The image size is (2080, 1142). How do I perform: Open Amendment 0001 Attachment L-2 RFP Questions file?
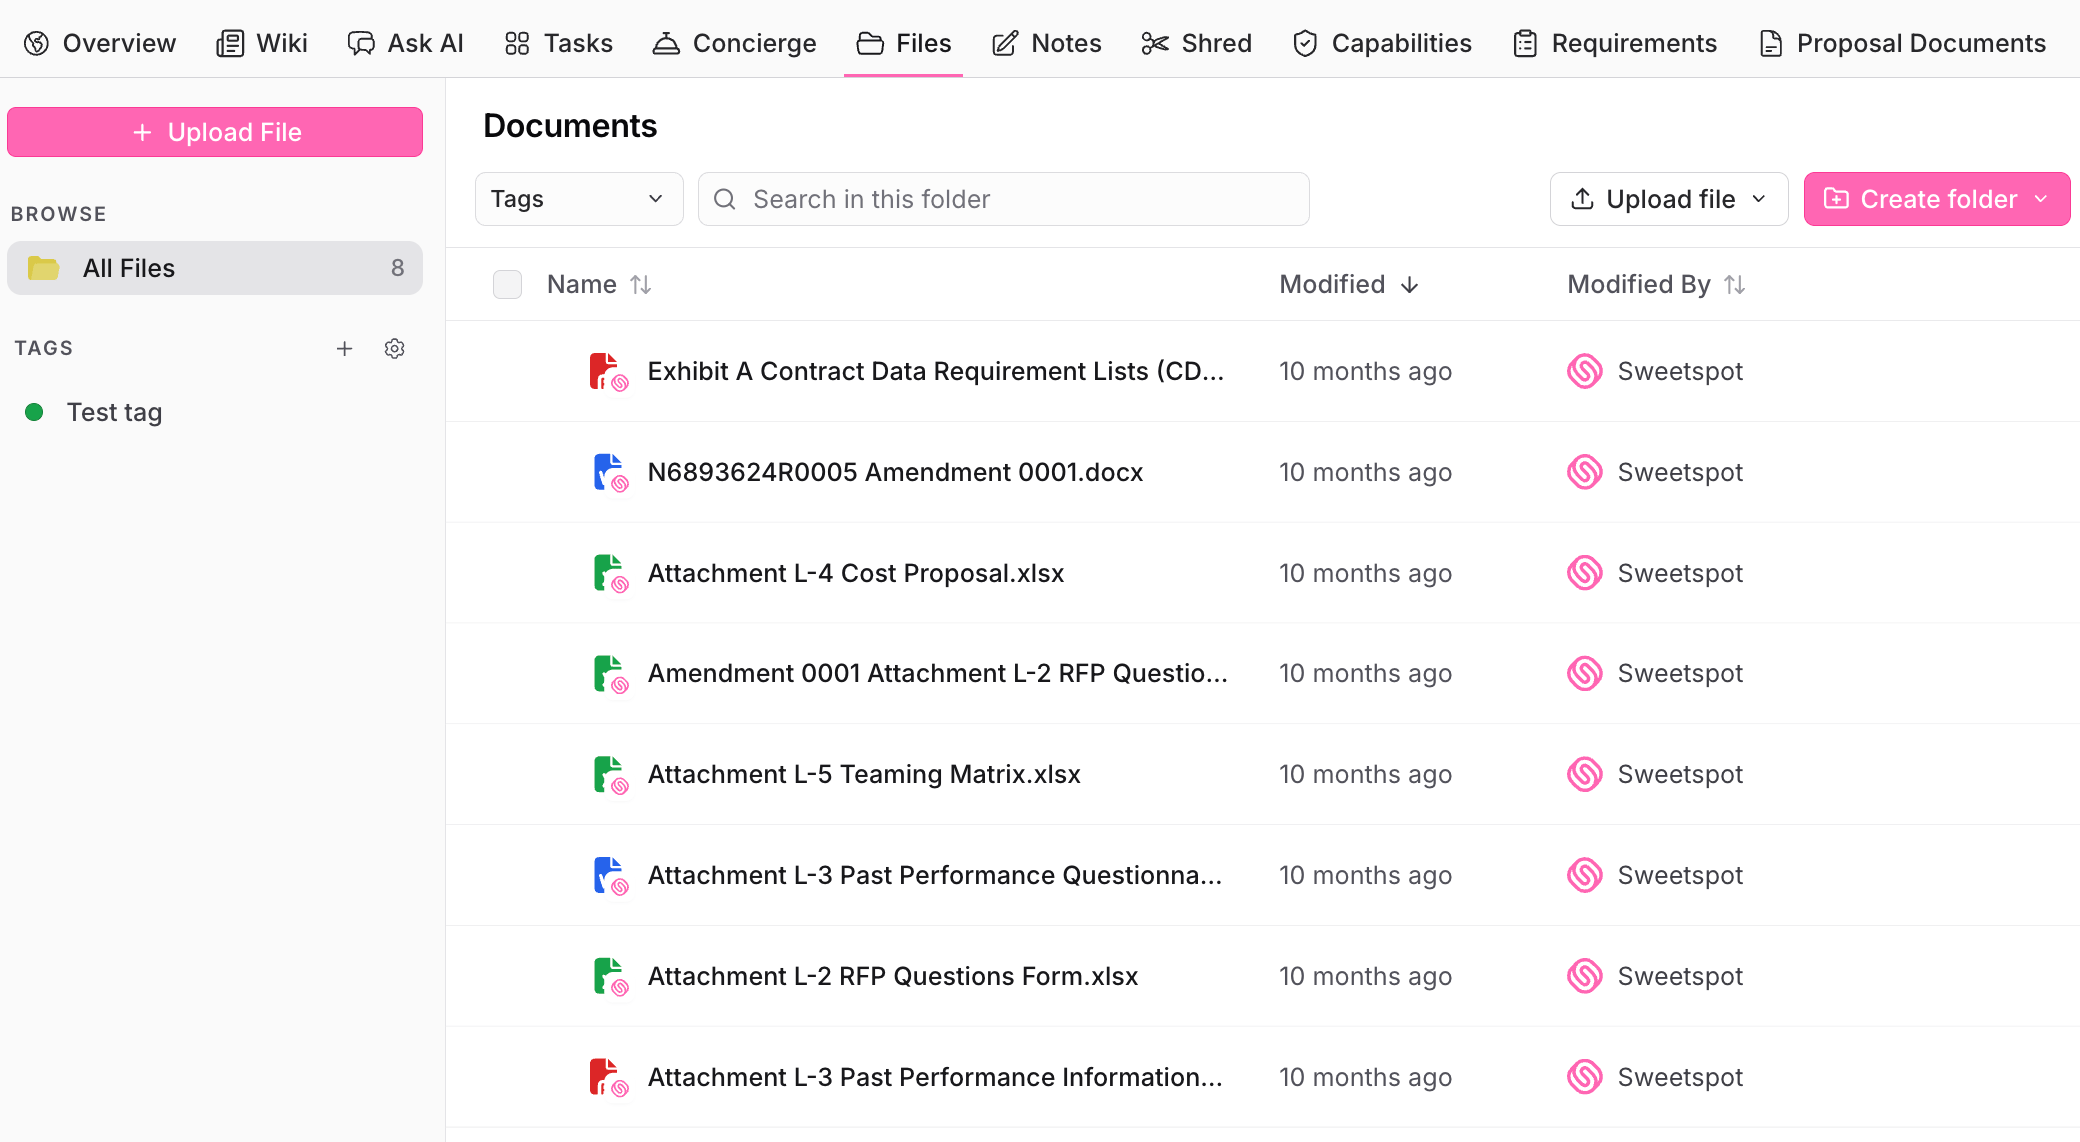tap(938, 673)
